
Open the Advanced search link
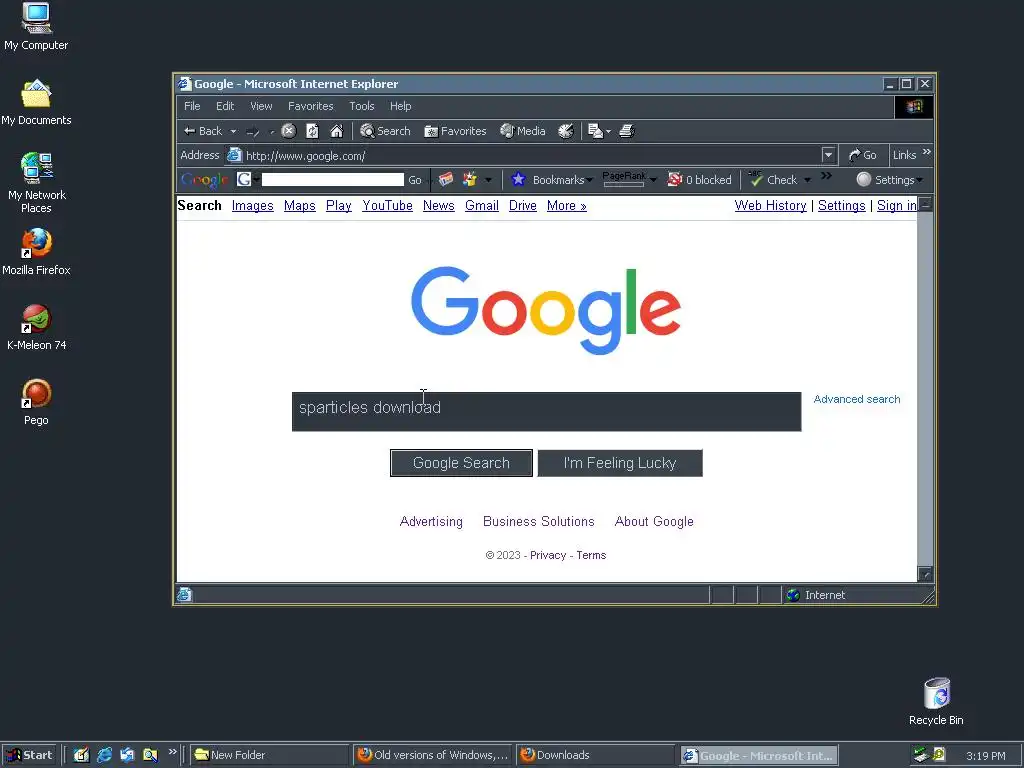tap(857, 399)
